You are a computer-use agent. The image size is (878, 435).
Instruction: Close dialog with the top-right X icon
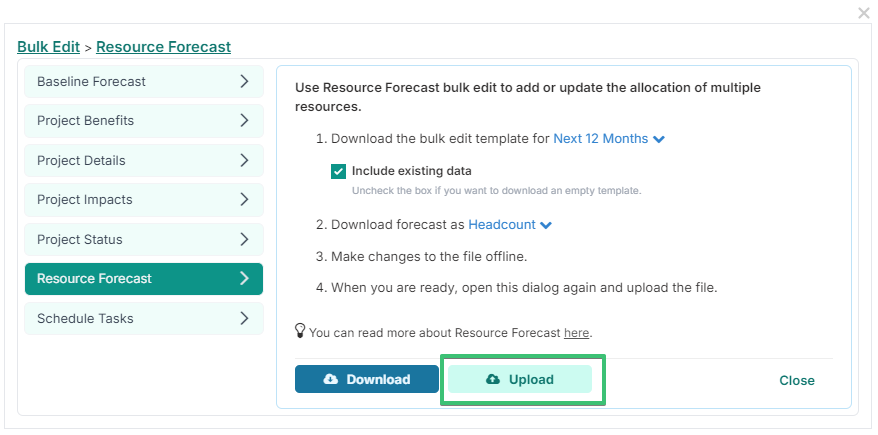click(x=864, y=13)
